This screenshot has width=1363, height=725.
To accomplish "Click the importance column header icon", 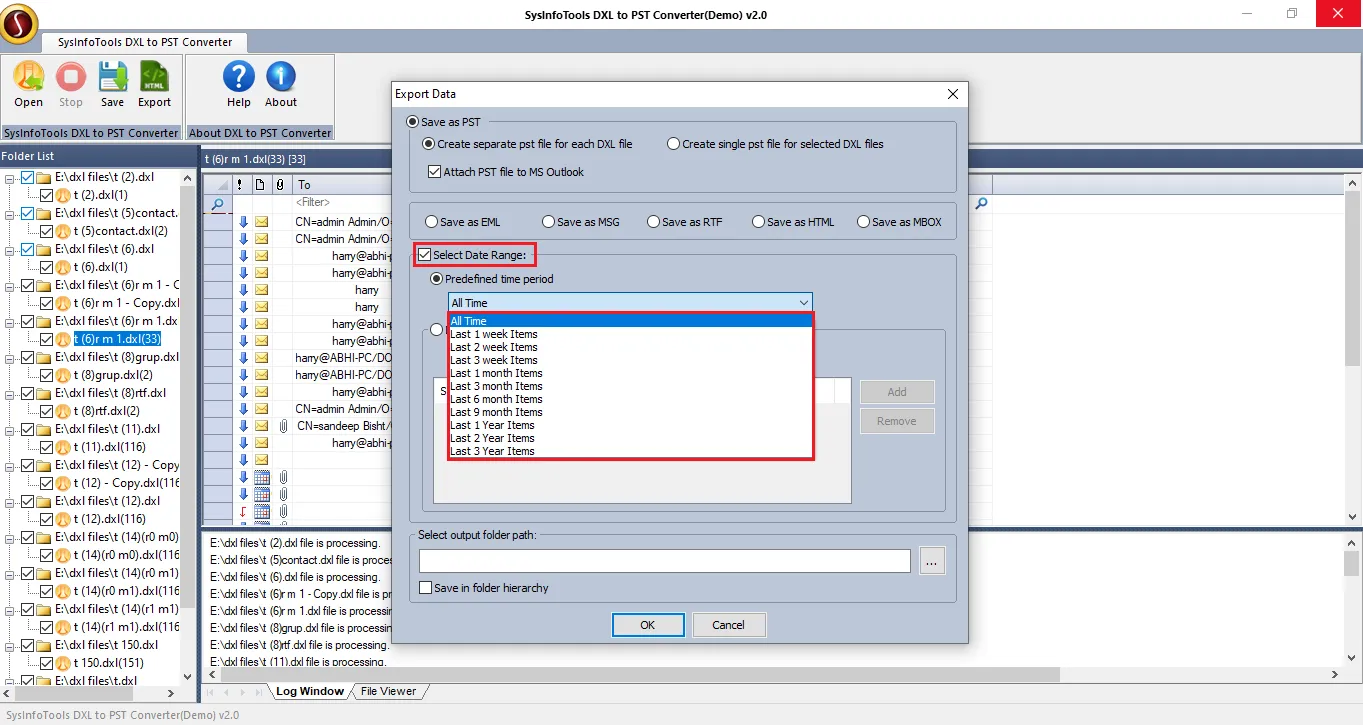I will coord(240,185).
